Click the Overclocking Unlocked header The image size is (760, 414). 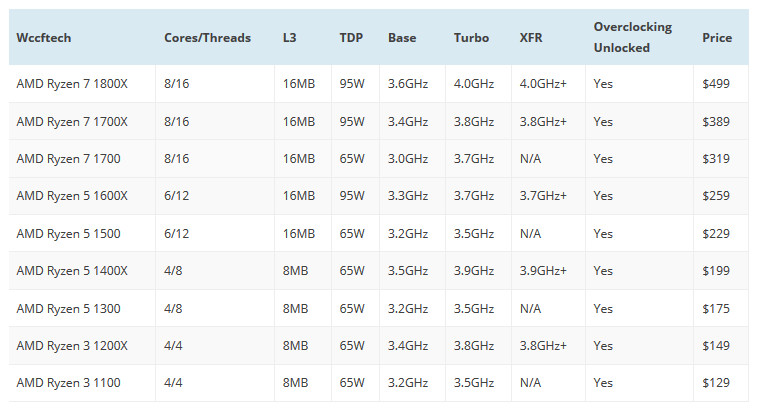(x=632, y=37)
